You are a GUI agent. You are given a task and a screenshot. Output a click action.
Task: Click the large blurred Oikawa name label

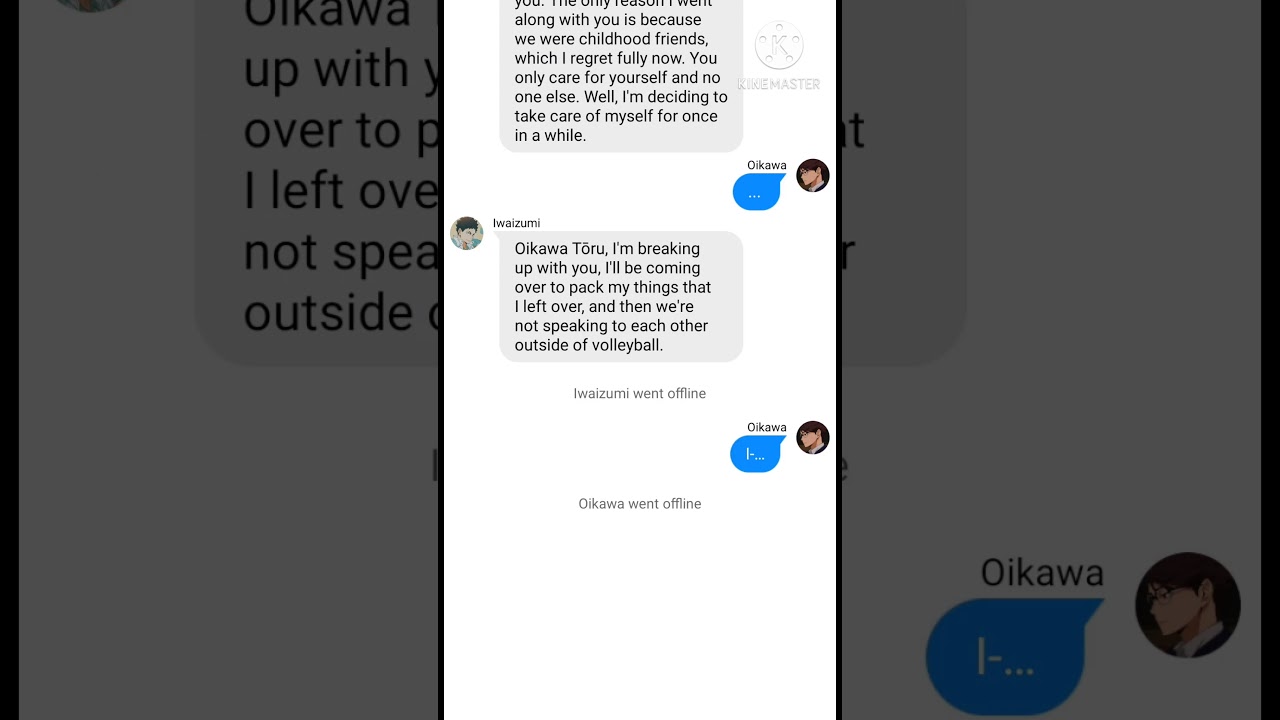pyautogui.click(x=1042, y=573)
